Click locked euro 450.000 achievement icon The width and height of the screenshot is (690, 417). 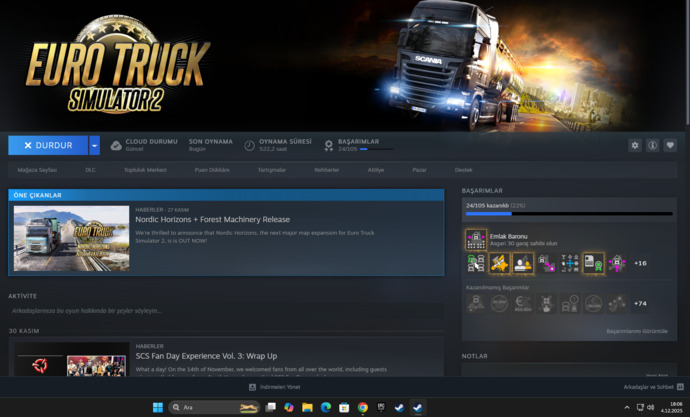(523, 304)
